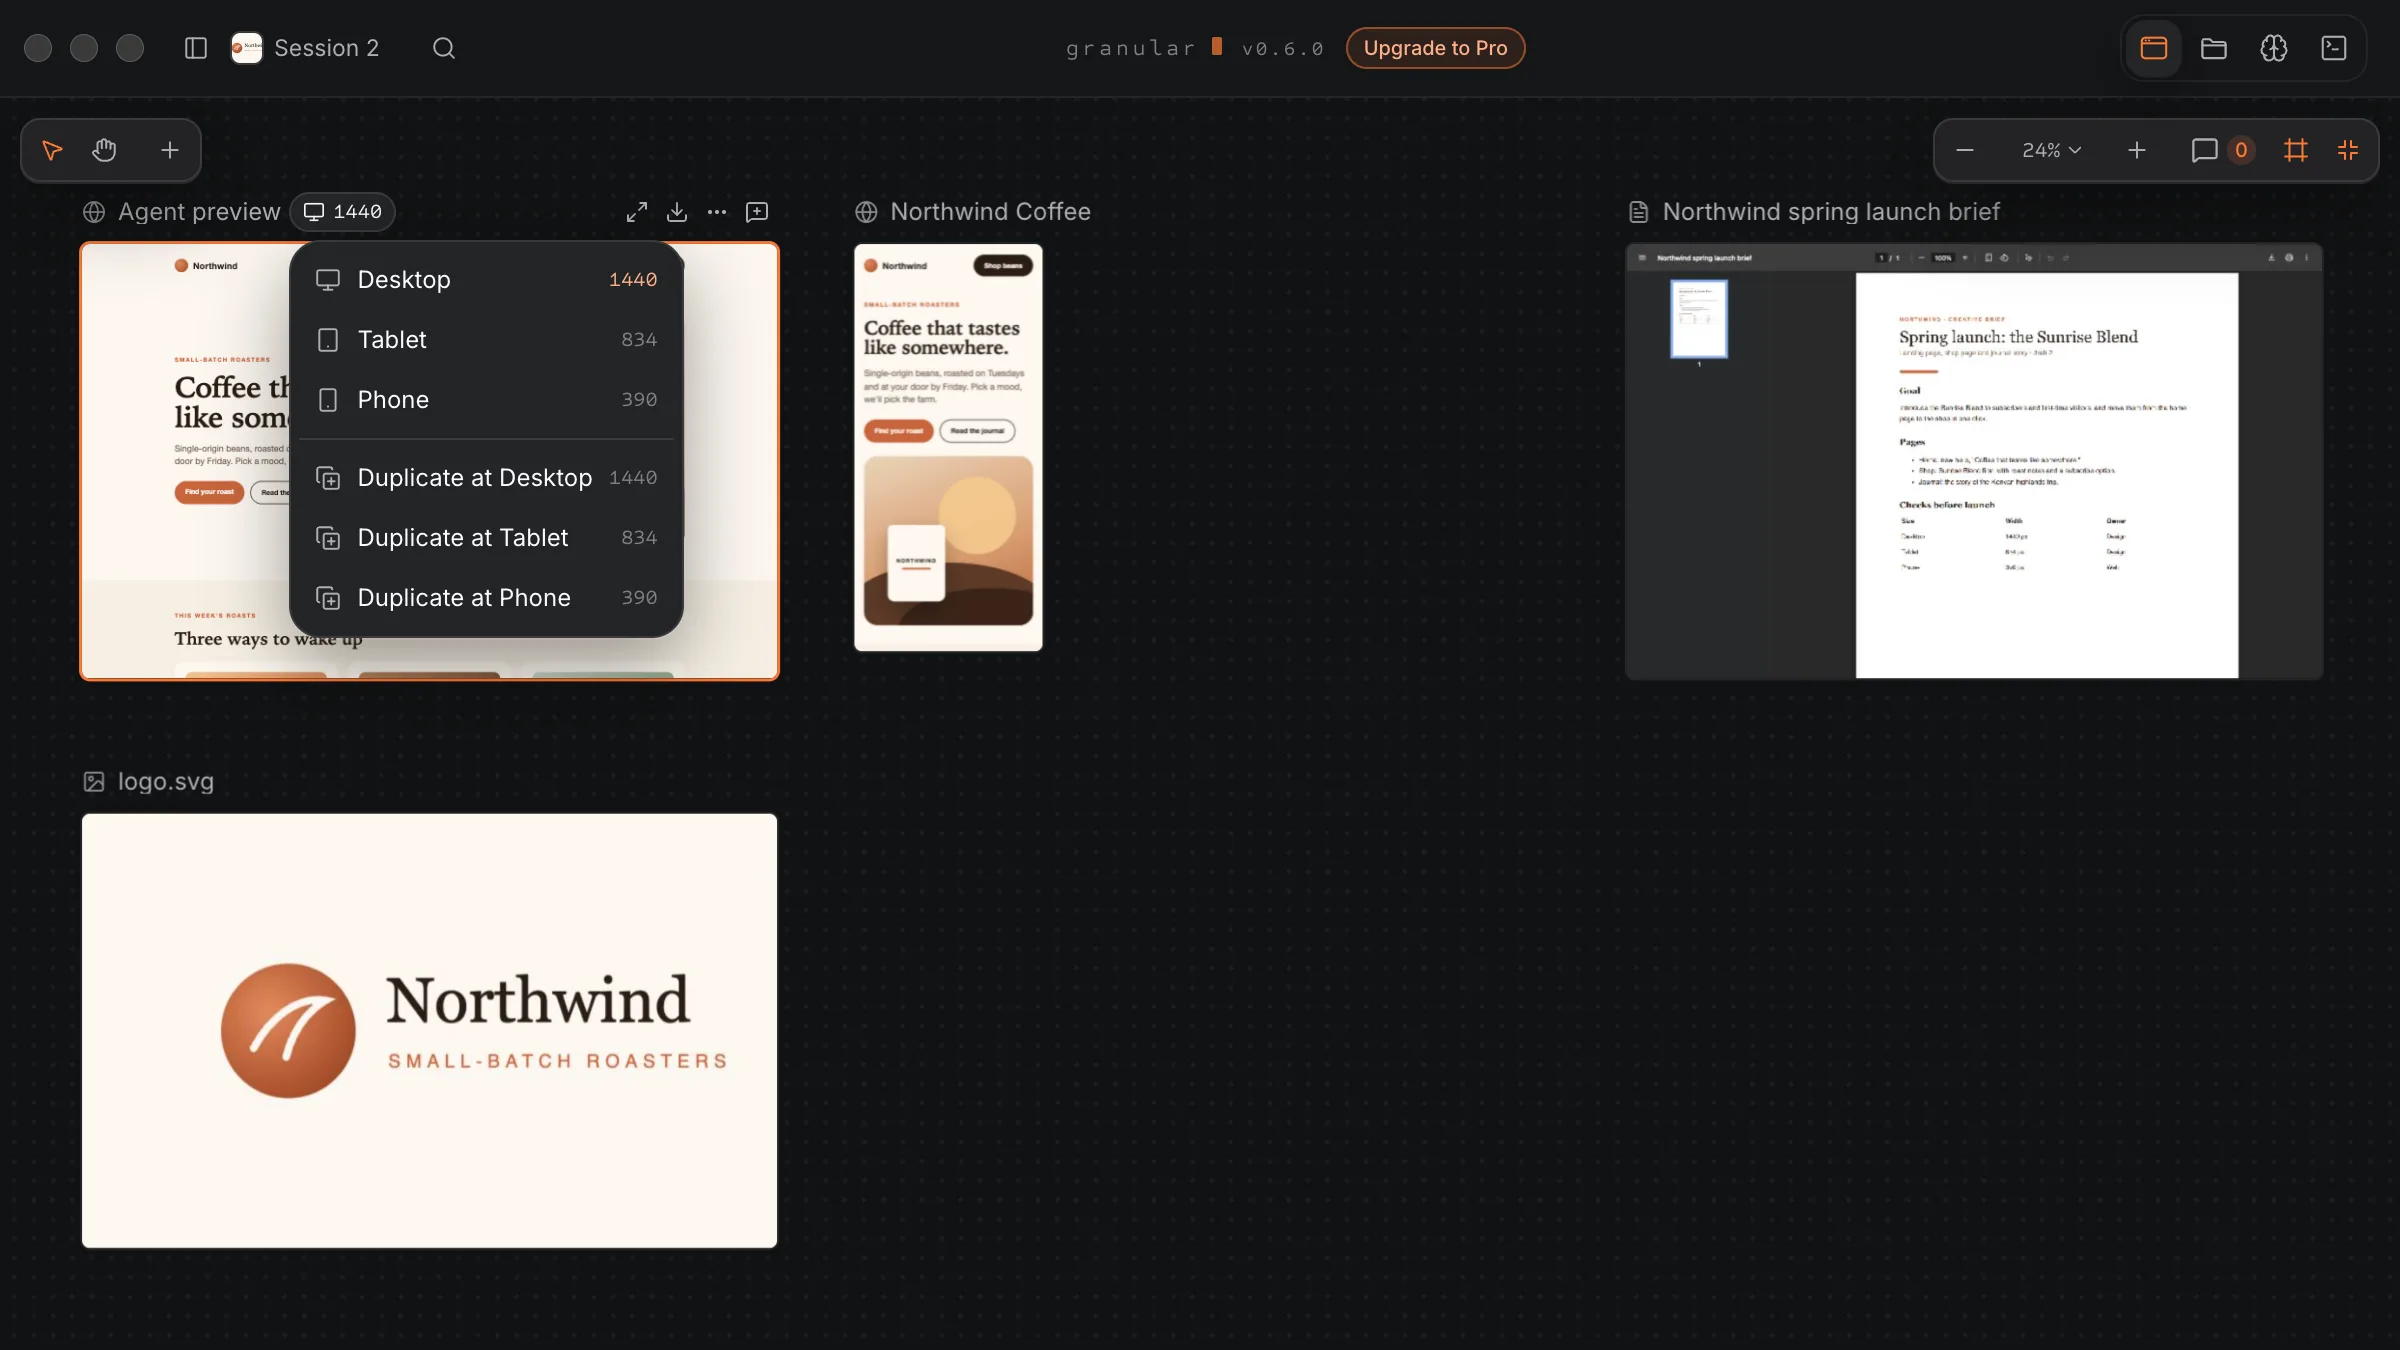Click the PDF page thumbnail in brief
Image resolution: width=2400 pixels, height=1350 pixels.
pos(1699,319)
